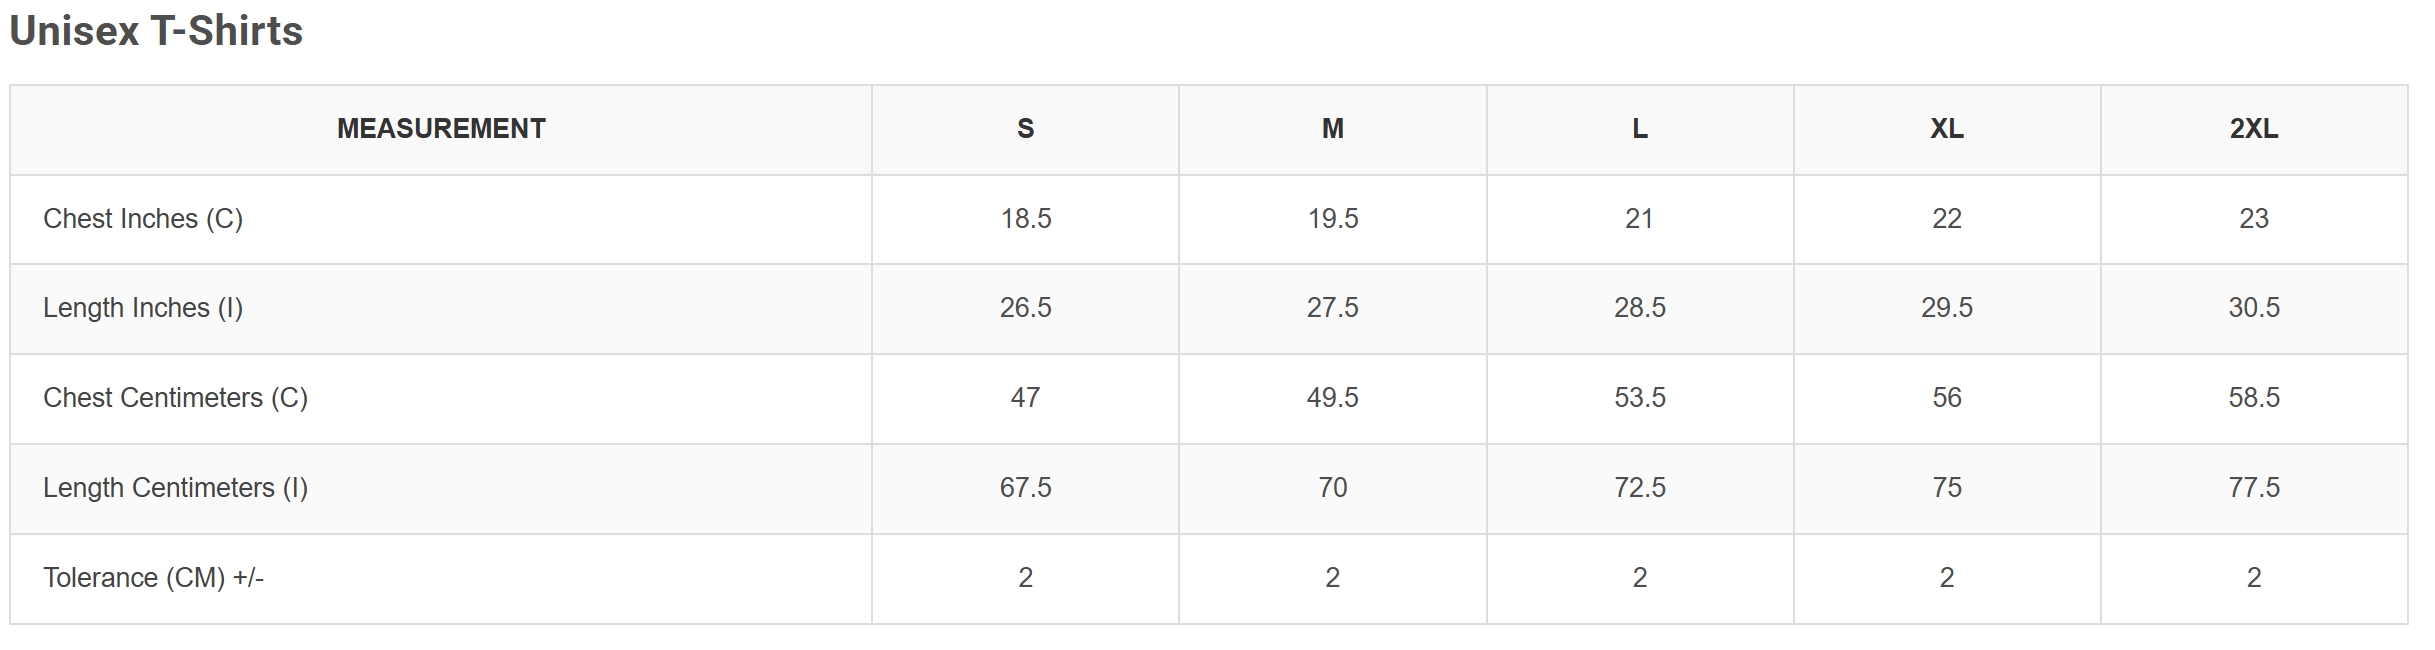Select the MEASUREMENT column header
The height and width of the screenshot is (650, 2435).
pyautogui.click(x=441, y=129)
